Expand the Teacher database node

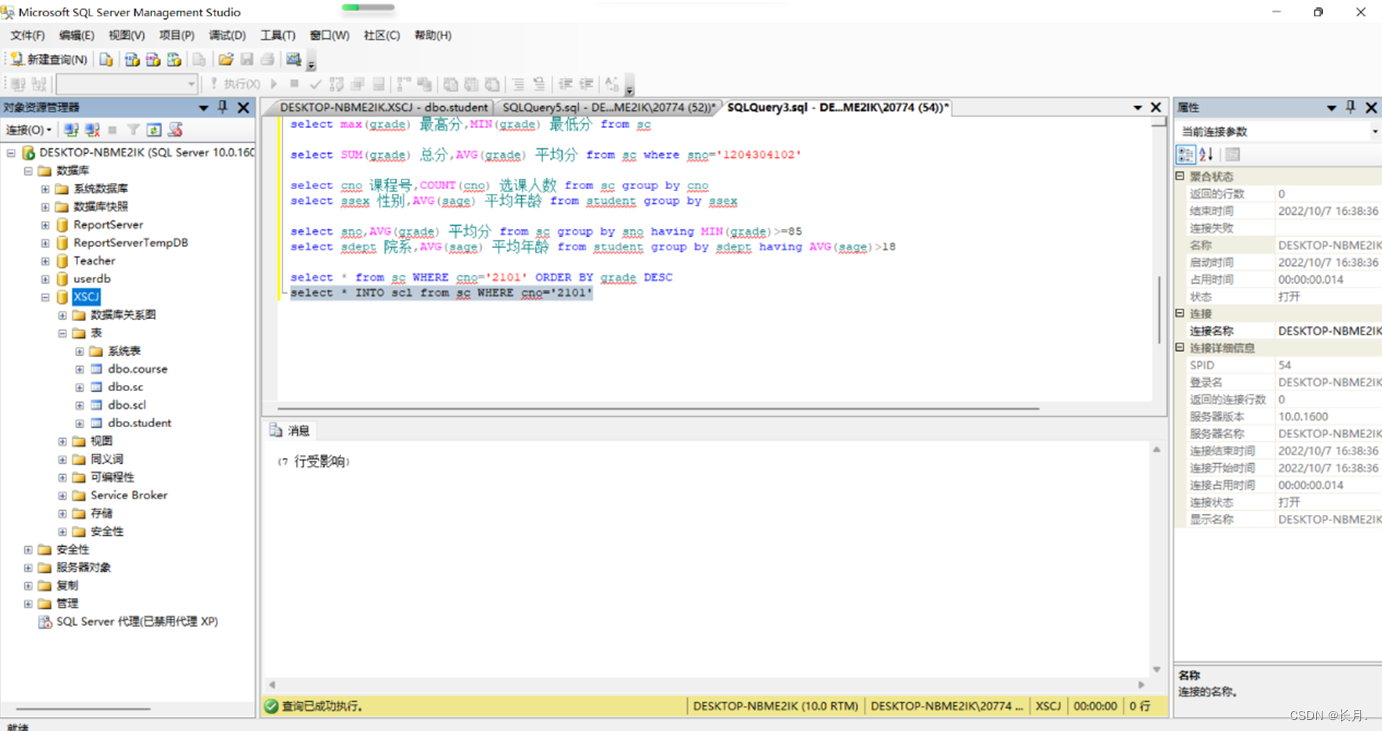[45, 261]
